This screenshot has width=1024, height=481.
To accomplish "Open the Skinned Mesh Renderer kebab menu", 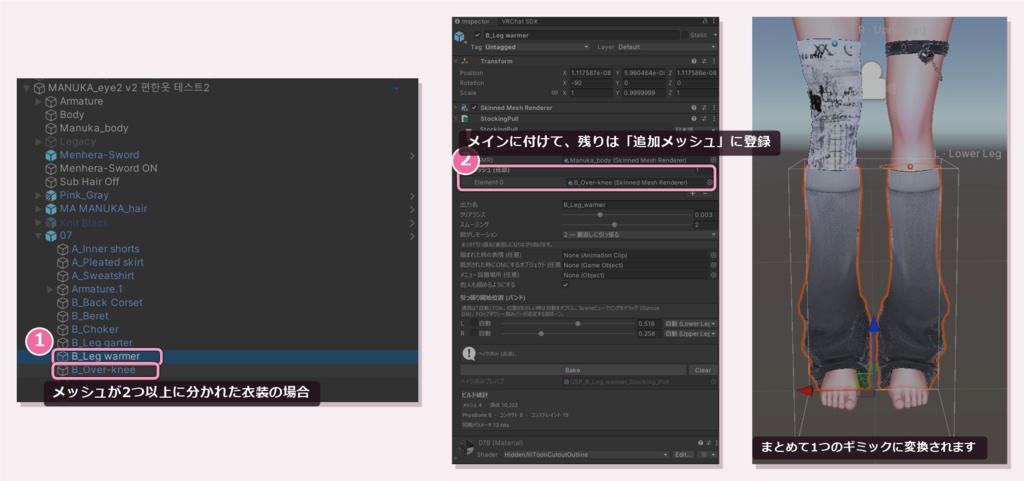I will coord(712,107).
